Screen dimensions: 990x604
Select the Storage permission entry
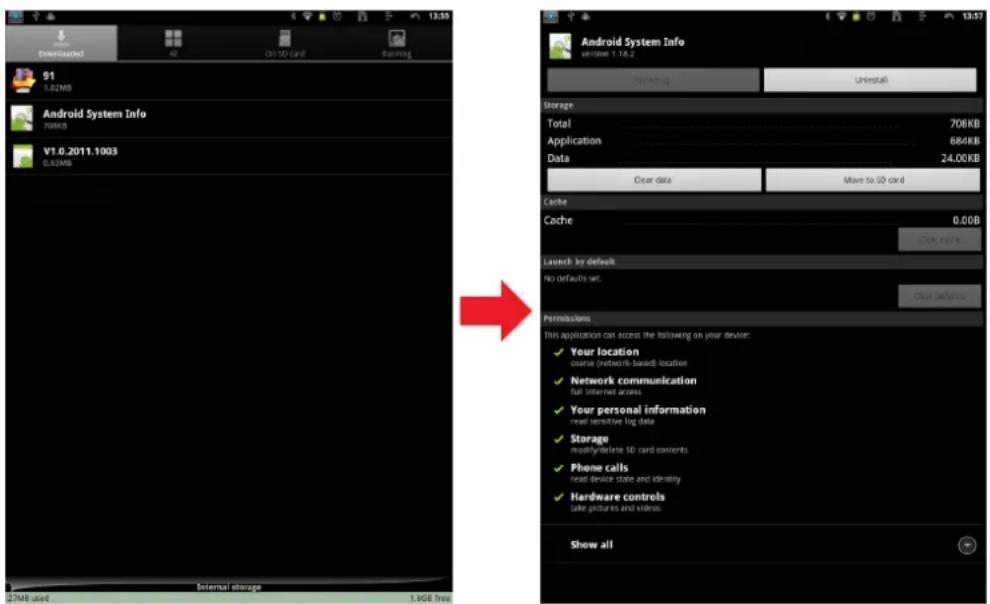click(x=629, y=444)
